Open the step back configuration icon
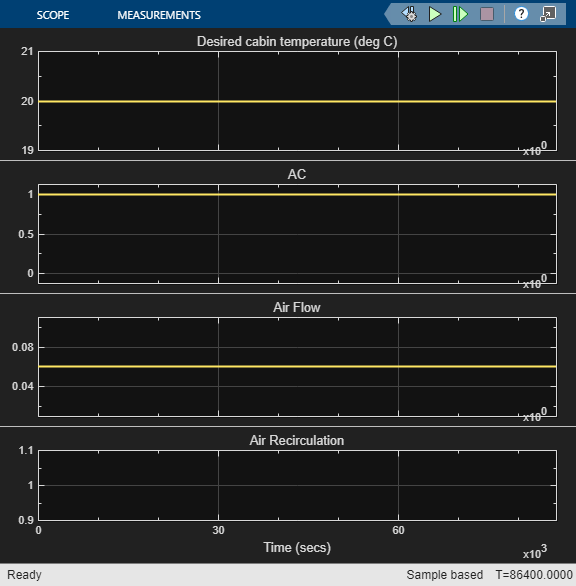This screenshot has width=576, height=586. coord(410,14)
